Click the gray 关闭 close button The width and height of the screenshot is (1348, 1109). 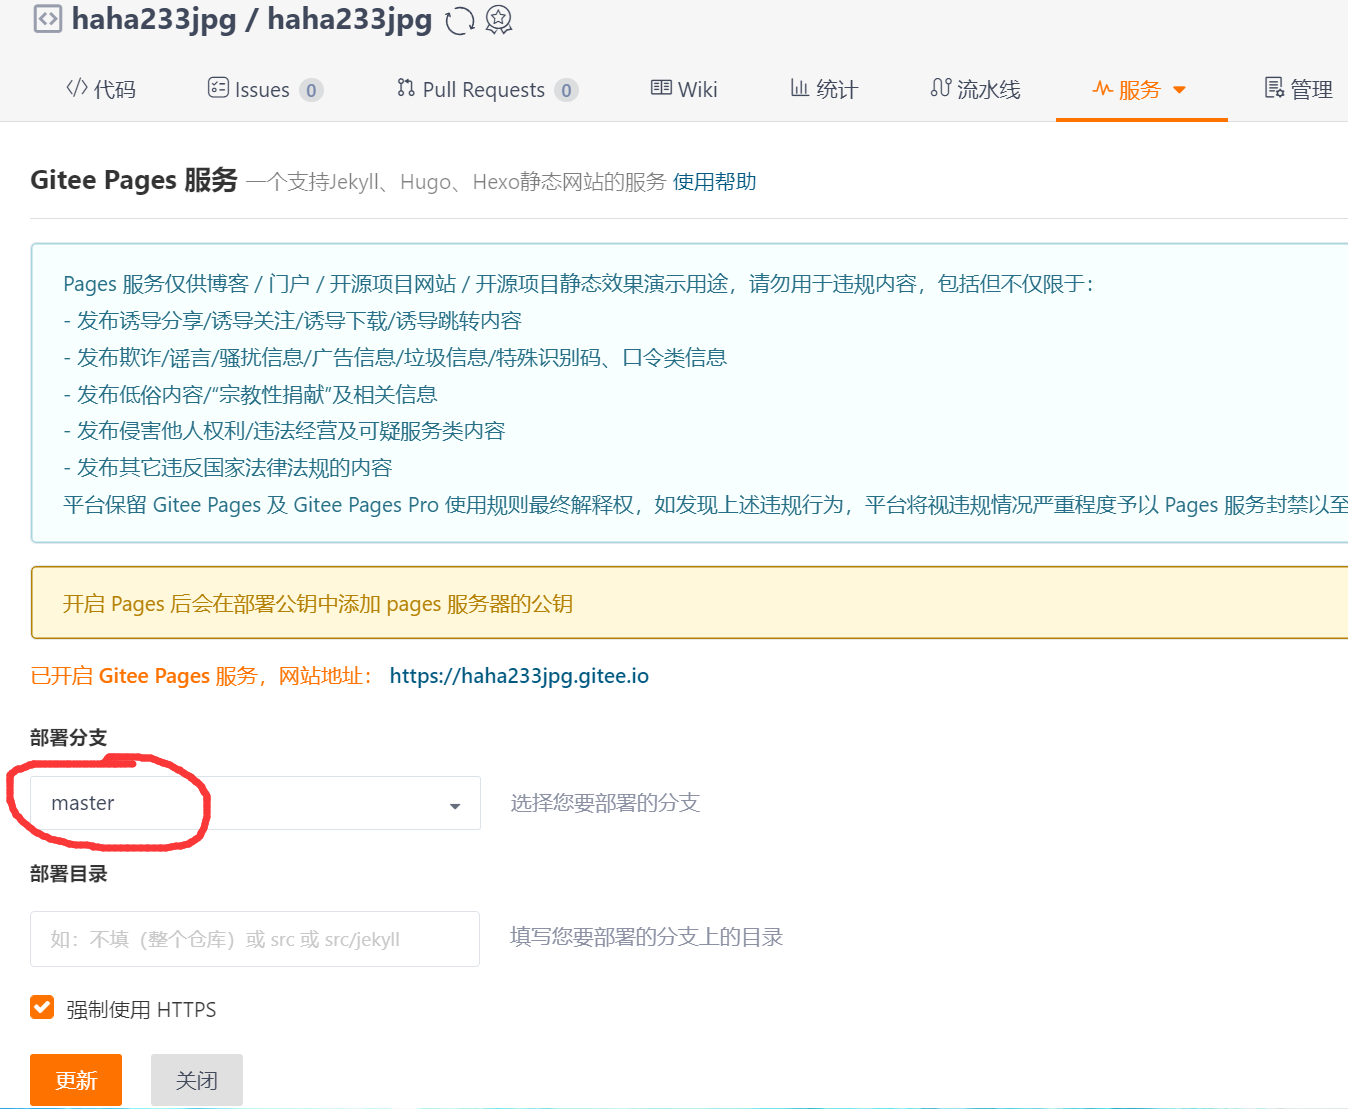coord(197,1080)
